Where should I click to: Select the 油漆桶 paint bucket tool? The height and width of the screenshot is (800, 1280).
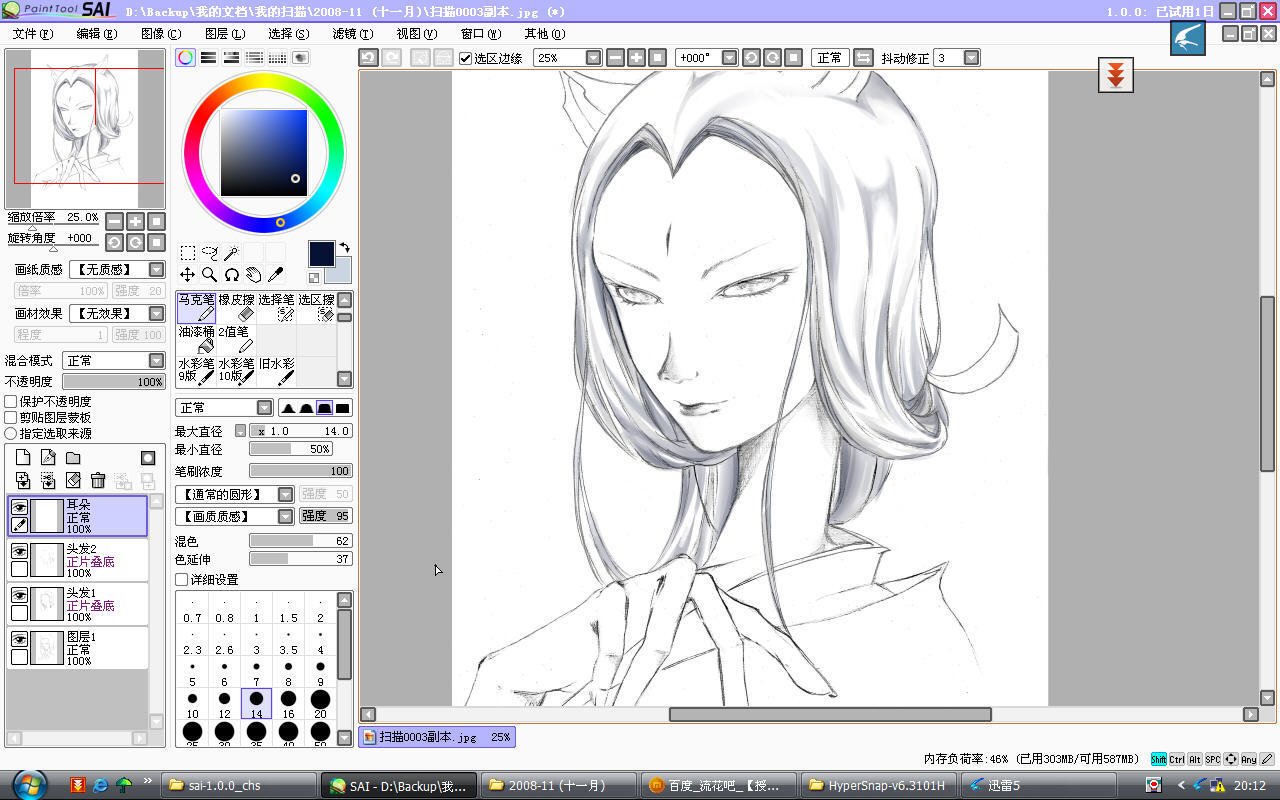tap(197, 340)
